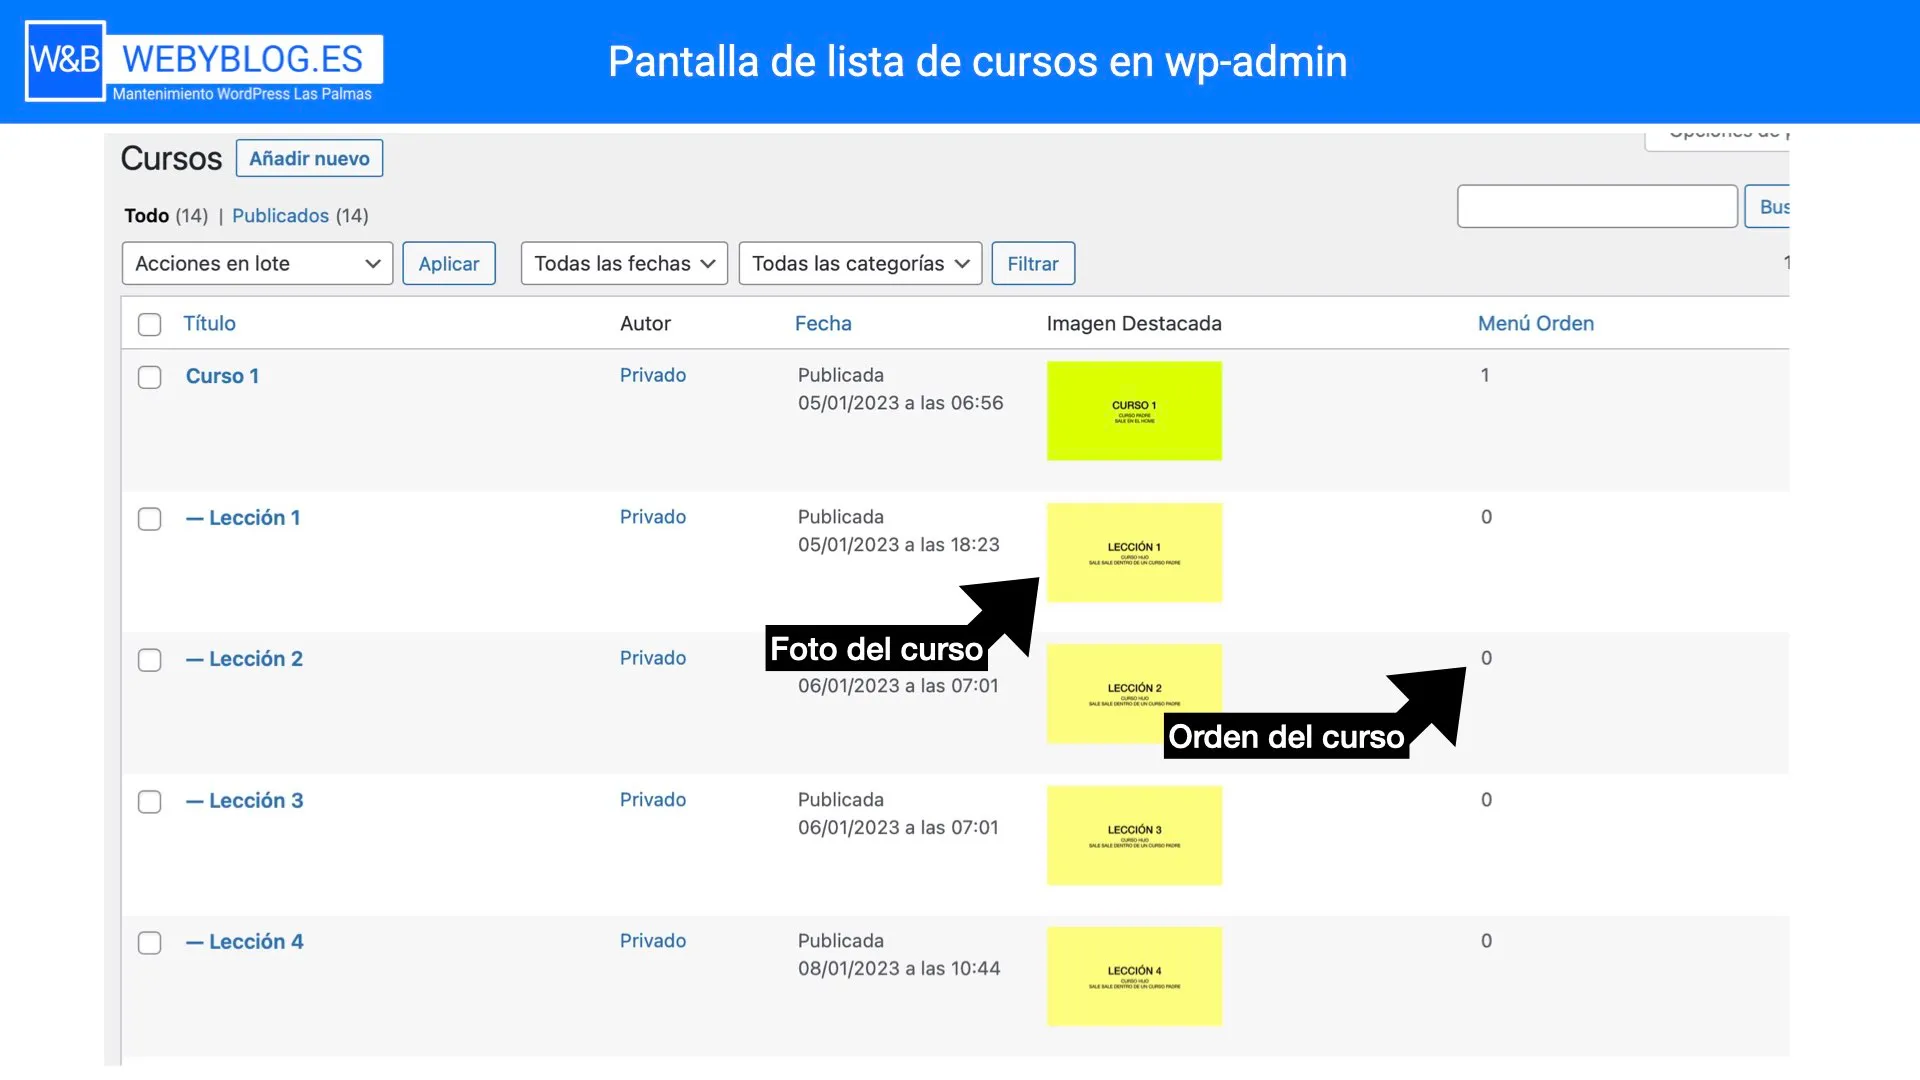Open the Todas las categorías dropdown

[x=859, y=263]
